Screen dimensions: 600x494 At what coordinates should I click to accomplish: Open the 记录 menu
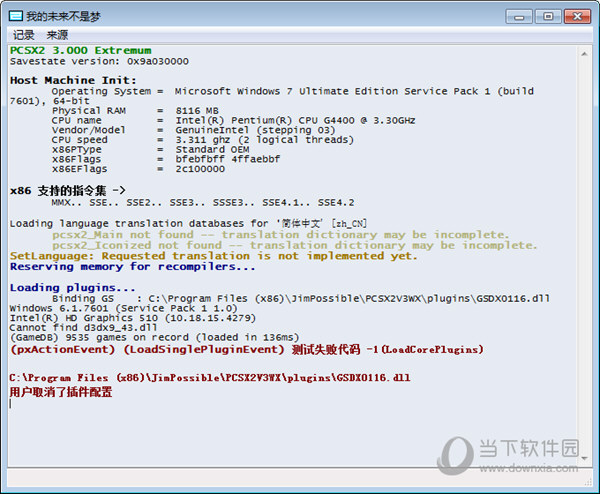[x=24, y=35]
